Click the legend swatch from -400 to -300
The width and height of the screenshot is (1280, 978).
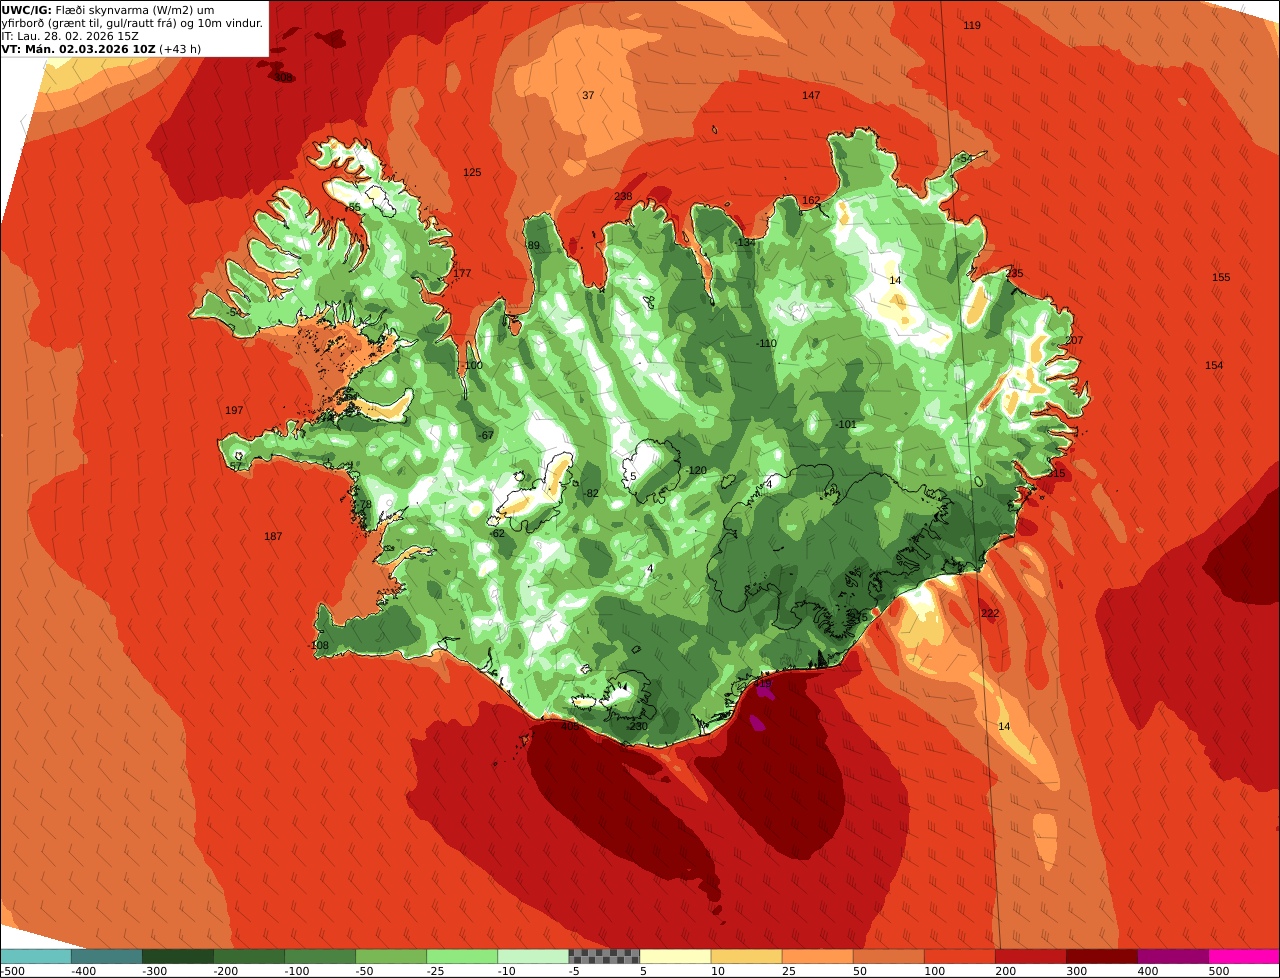(x=106, y=956)
